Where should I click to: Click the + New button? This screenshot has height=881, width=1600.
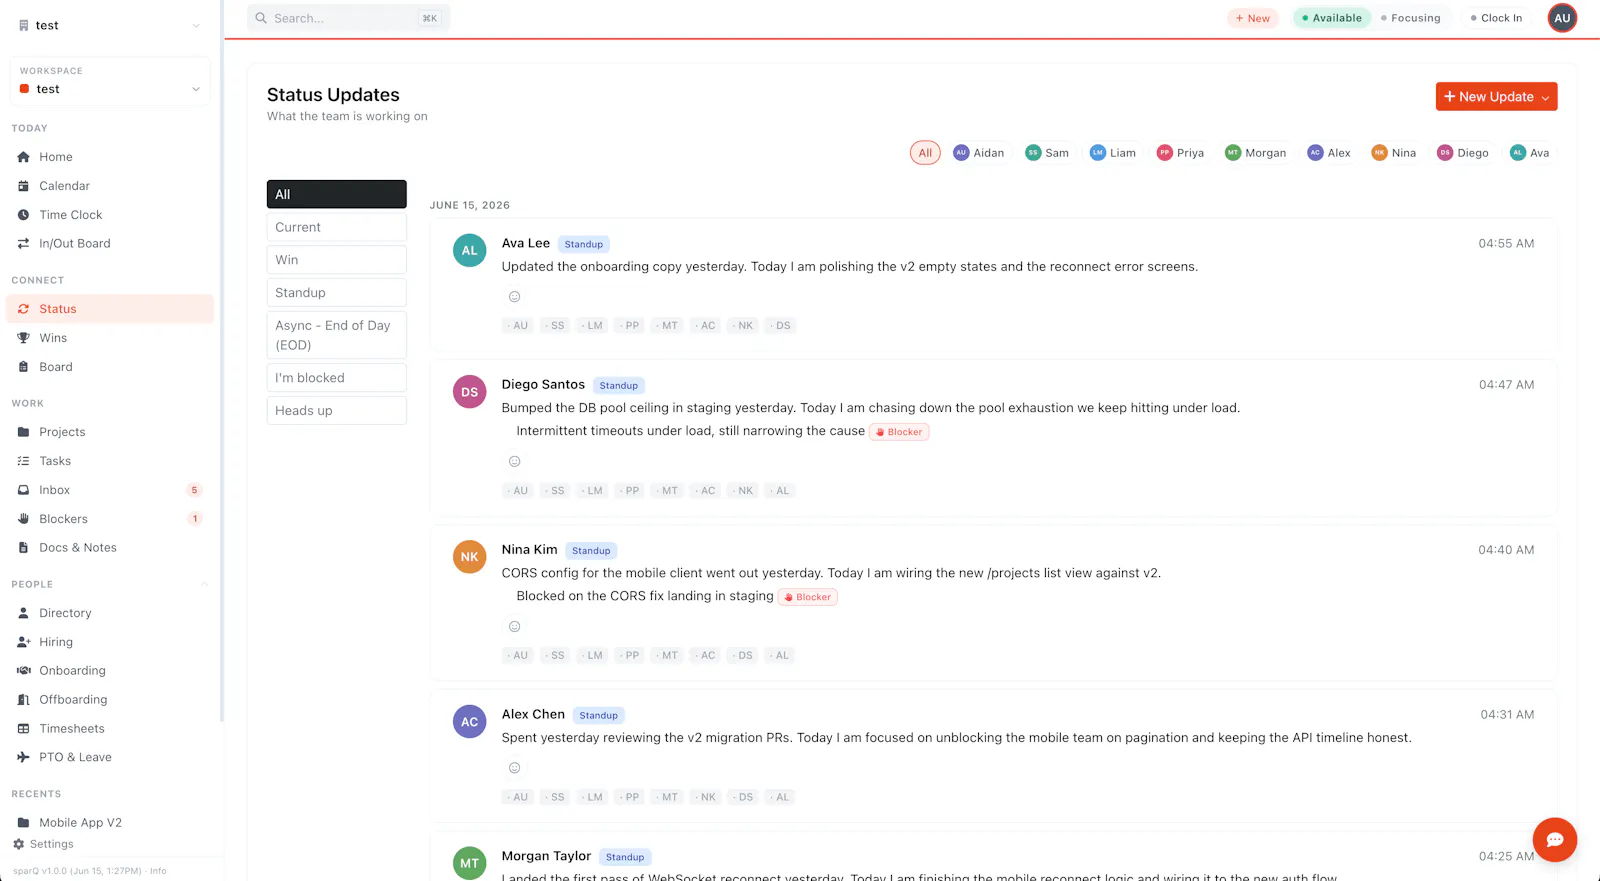click(x=1253, y=18)
